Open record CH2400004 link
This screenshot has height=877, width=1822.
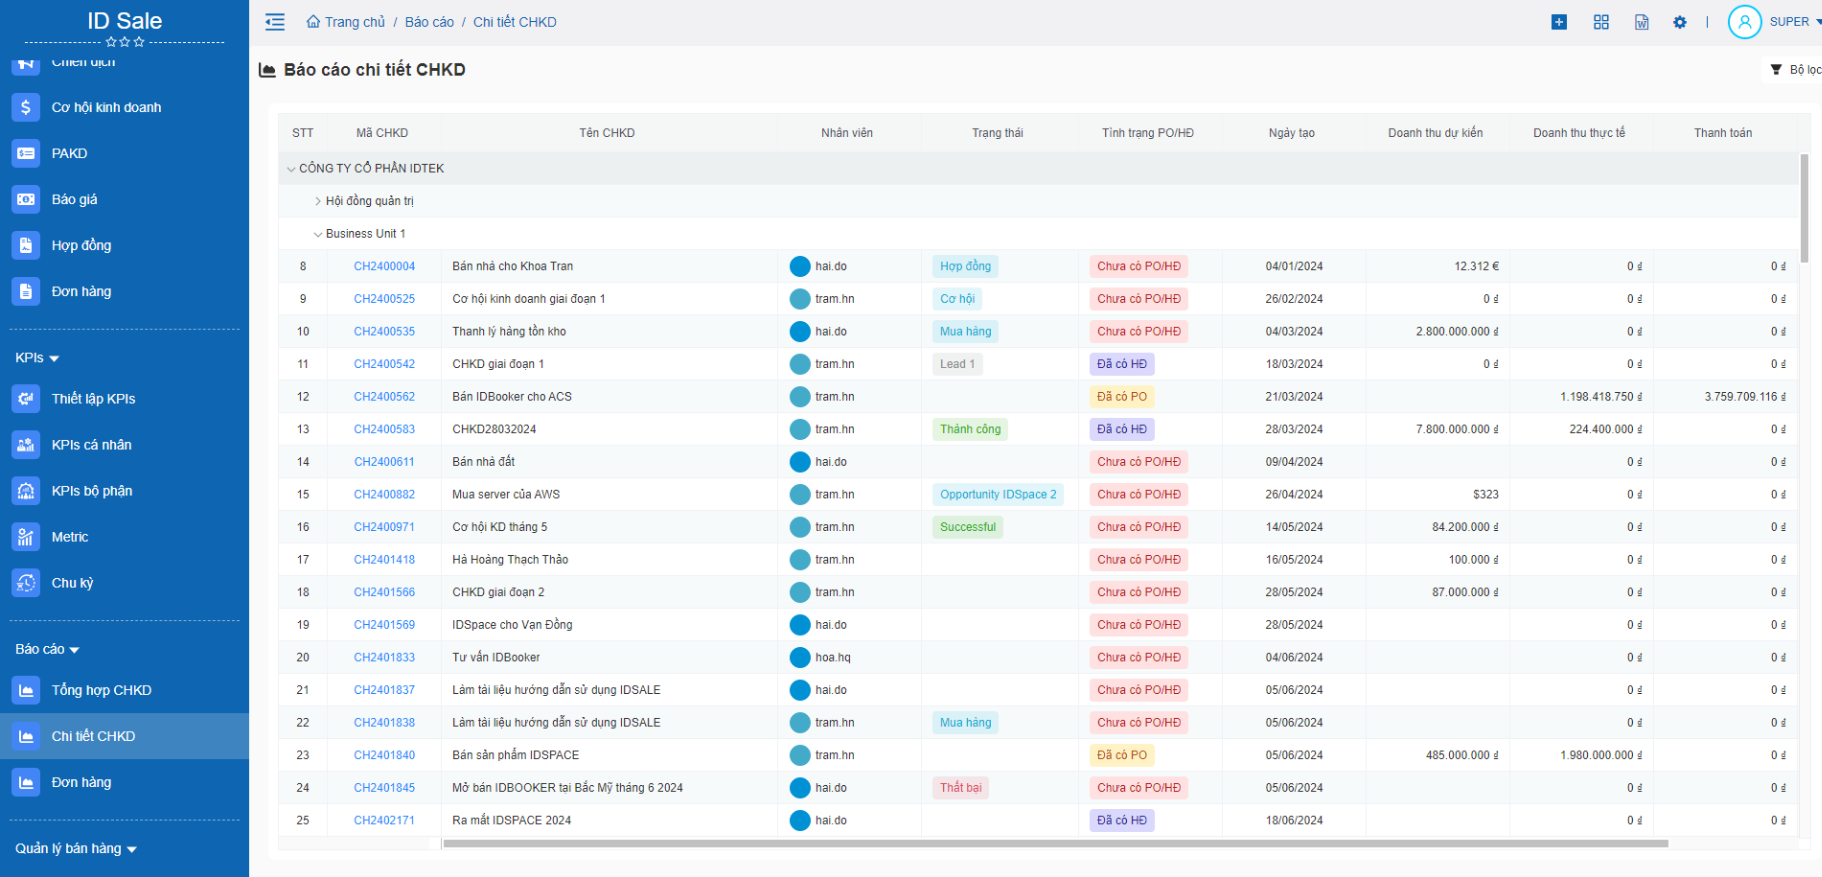click(384, 266)
